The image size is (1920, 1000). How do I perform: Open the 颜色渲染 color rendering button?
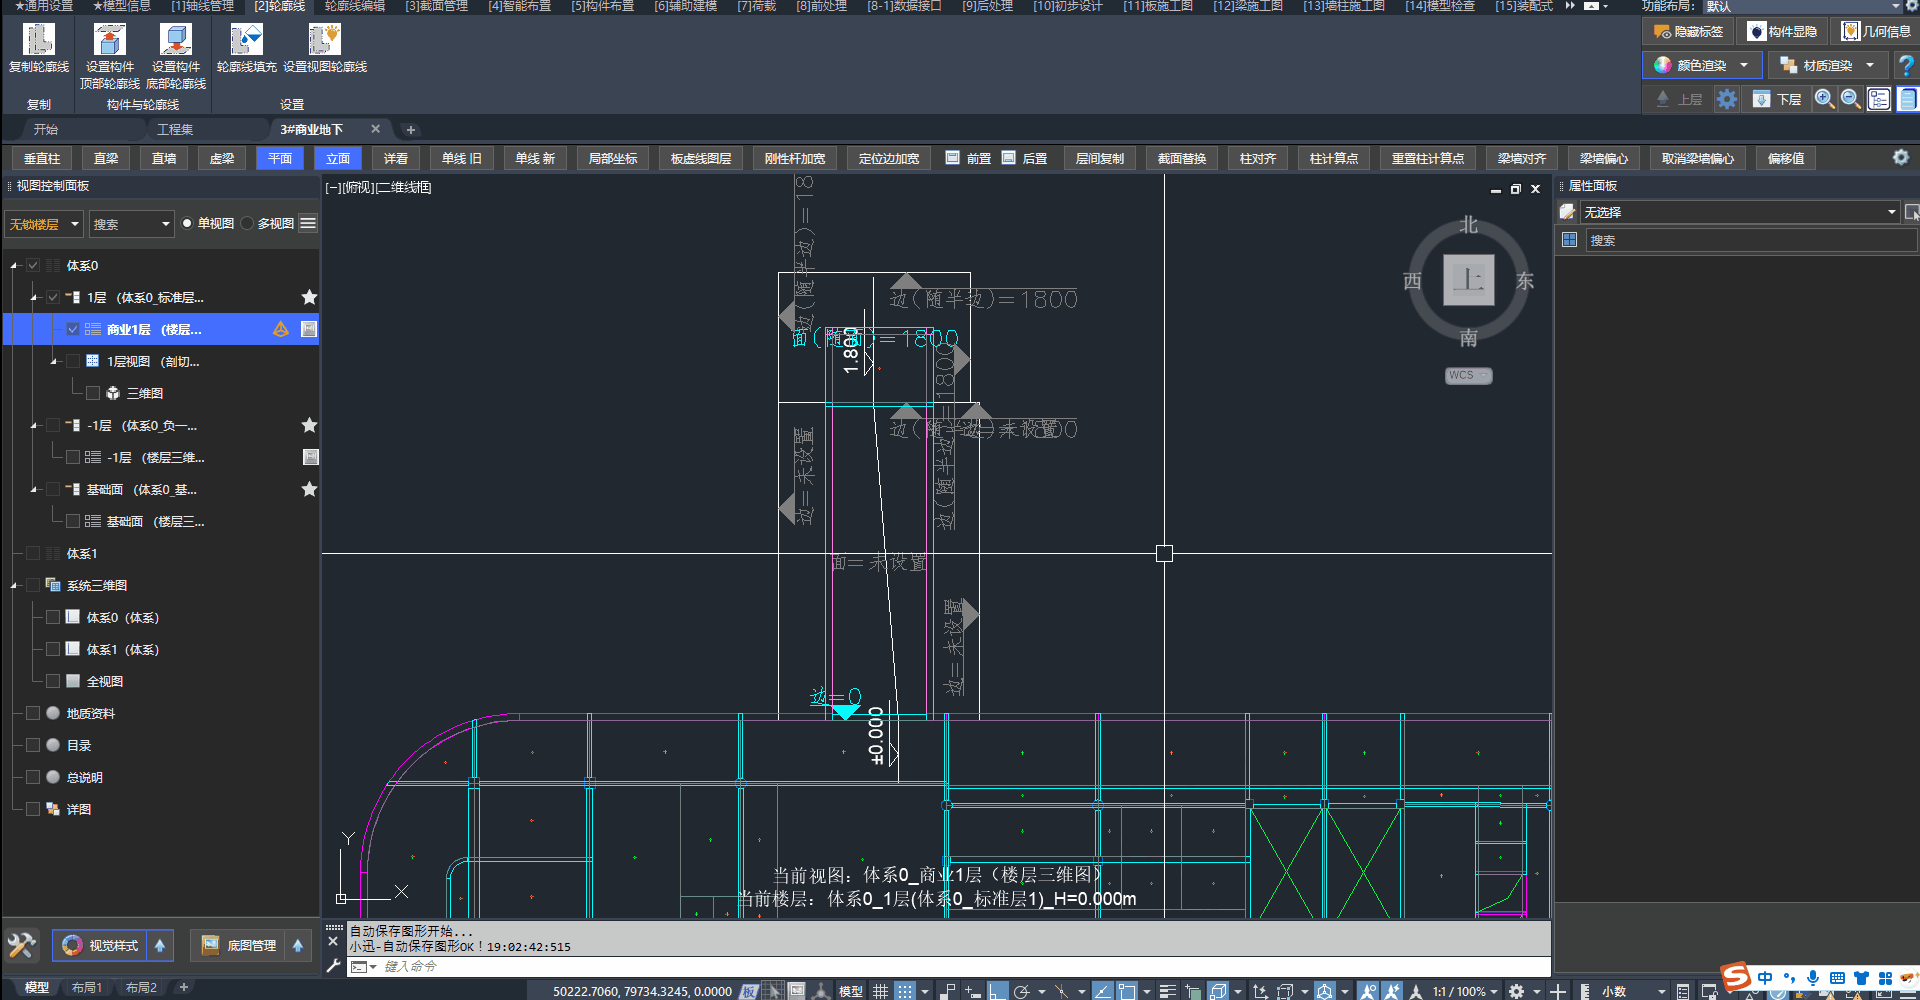coord(1701,65)
